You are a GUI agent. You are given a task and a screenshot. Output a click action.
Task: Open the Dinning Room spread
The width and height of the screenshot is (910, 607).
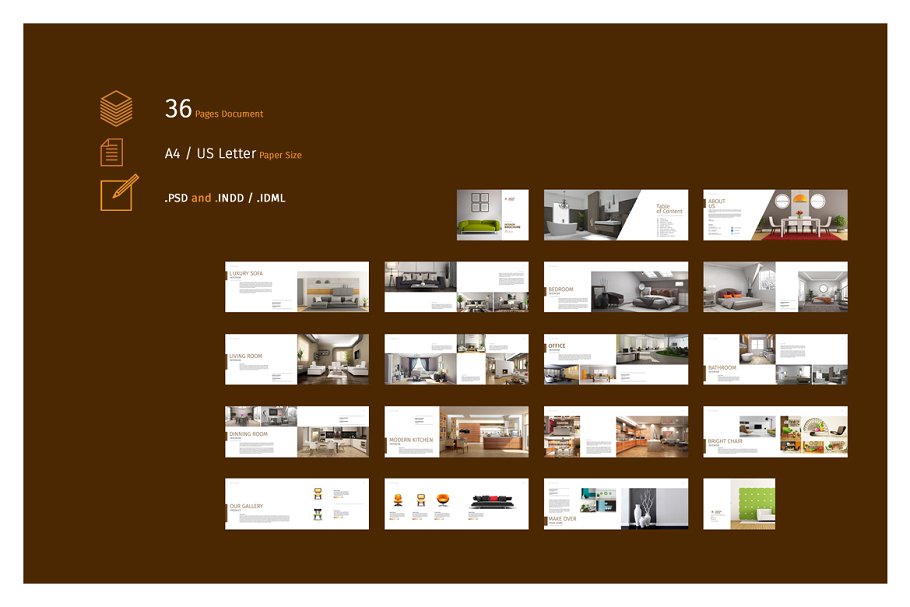[297, 431]
